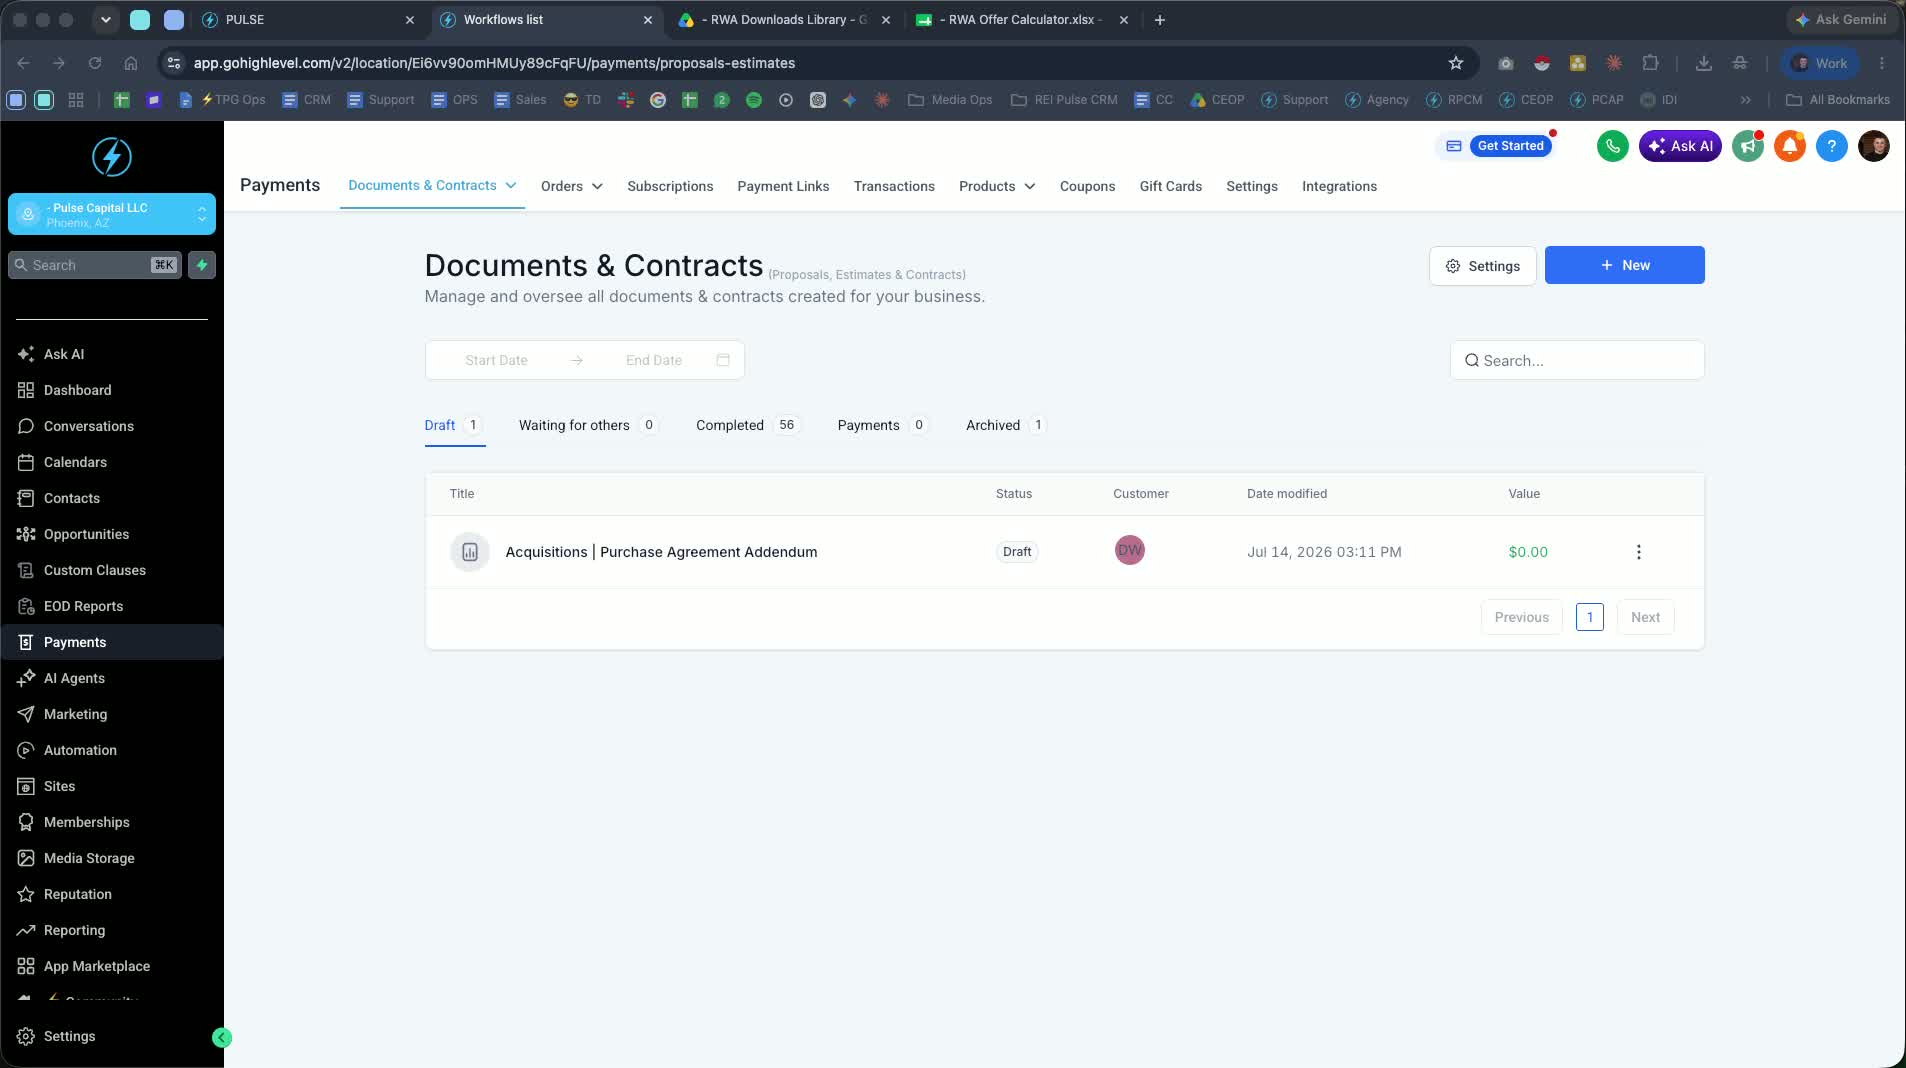Expand the Orders dropdown menu

point(571,186)
